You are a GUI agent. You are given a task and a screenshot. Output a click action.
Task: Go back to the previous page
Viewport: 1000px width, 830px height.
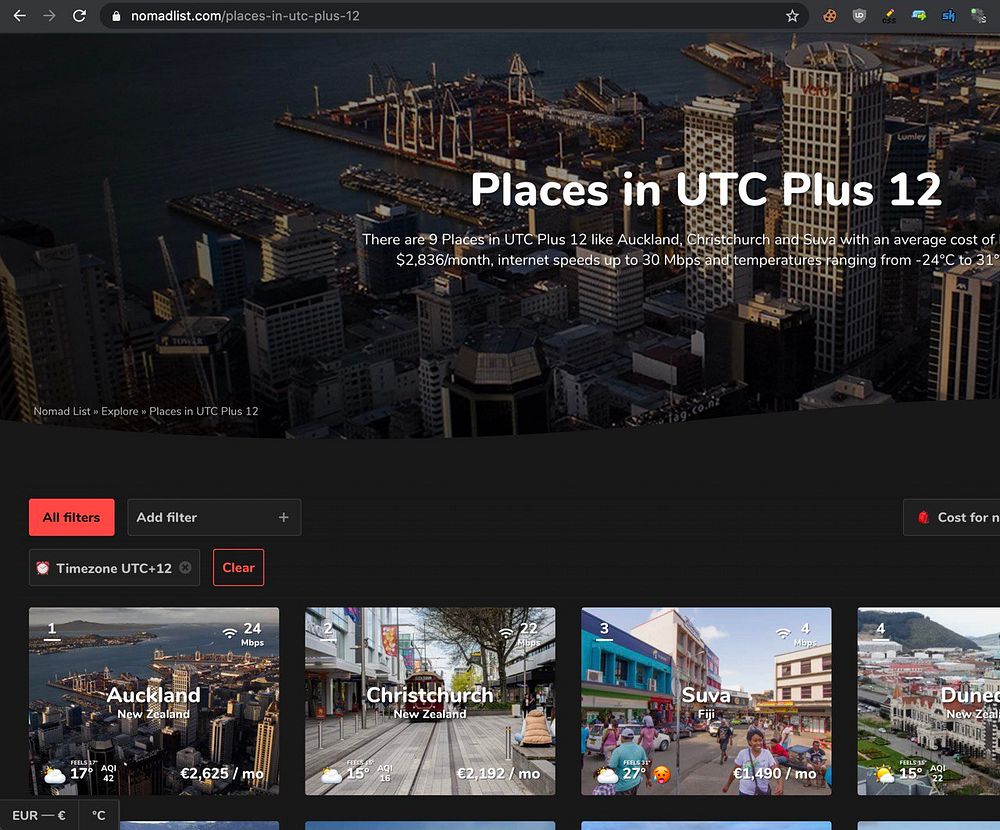tap(20, 16)
